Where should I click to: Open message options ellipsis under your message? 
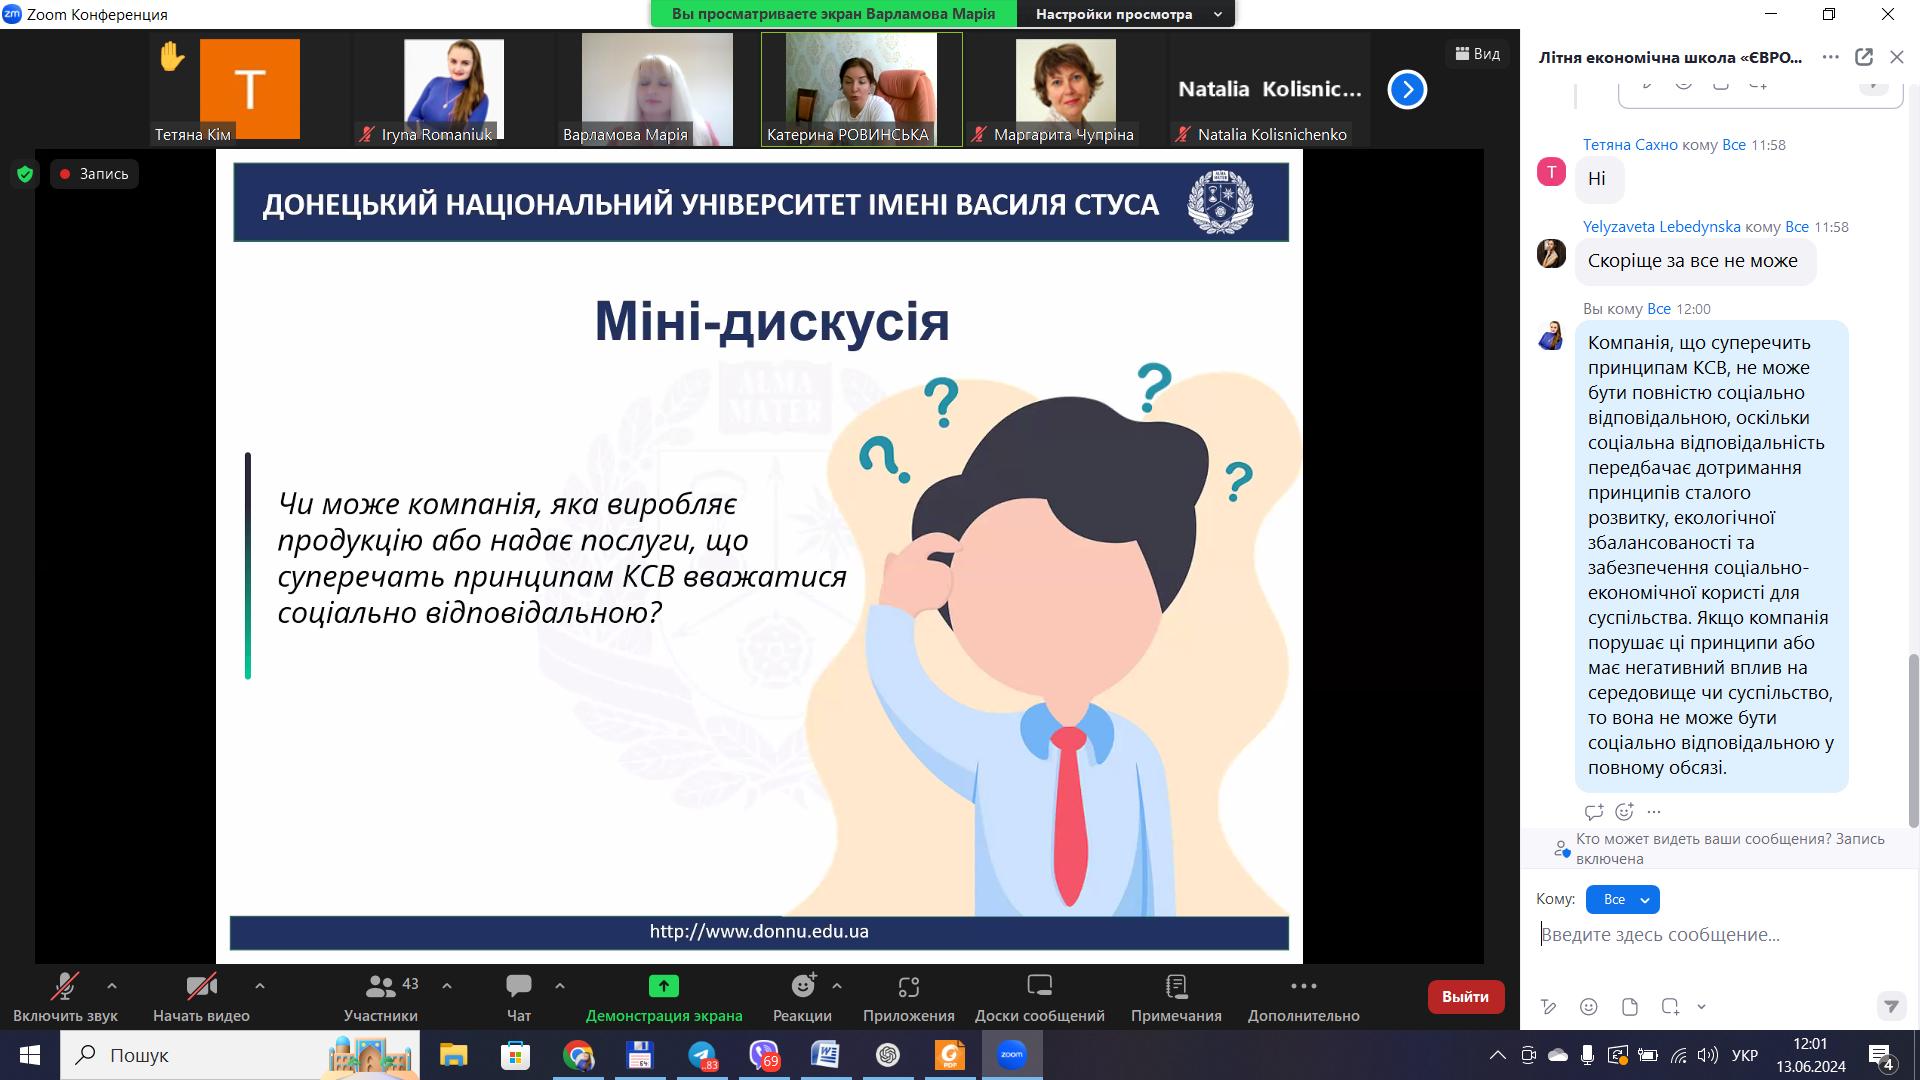[1654, 812]
